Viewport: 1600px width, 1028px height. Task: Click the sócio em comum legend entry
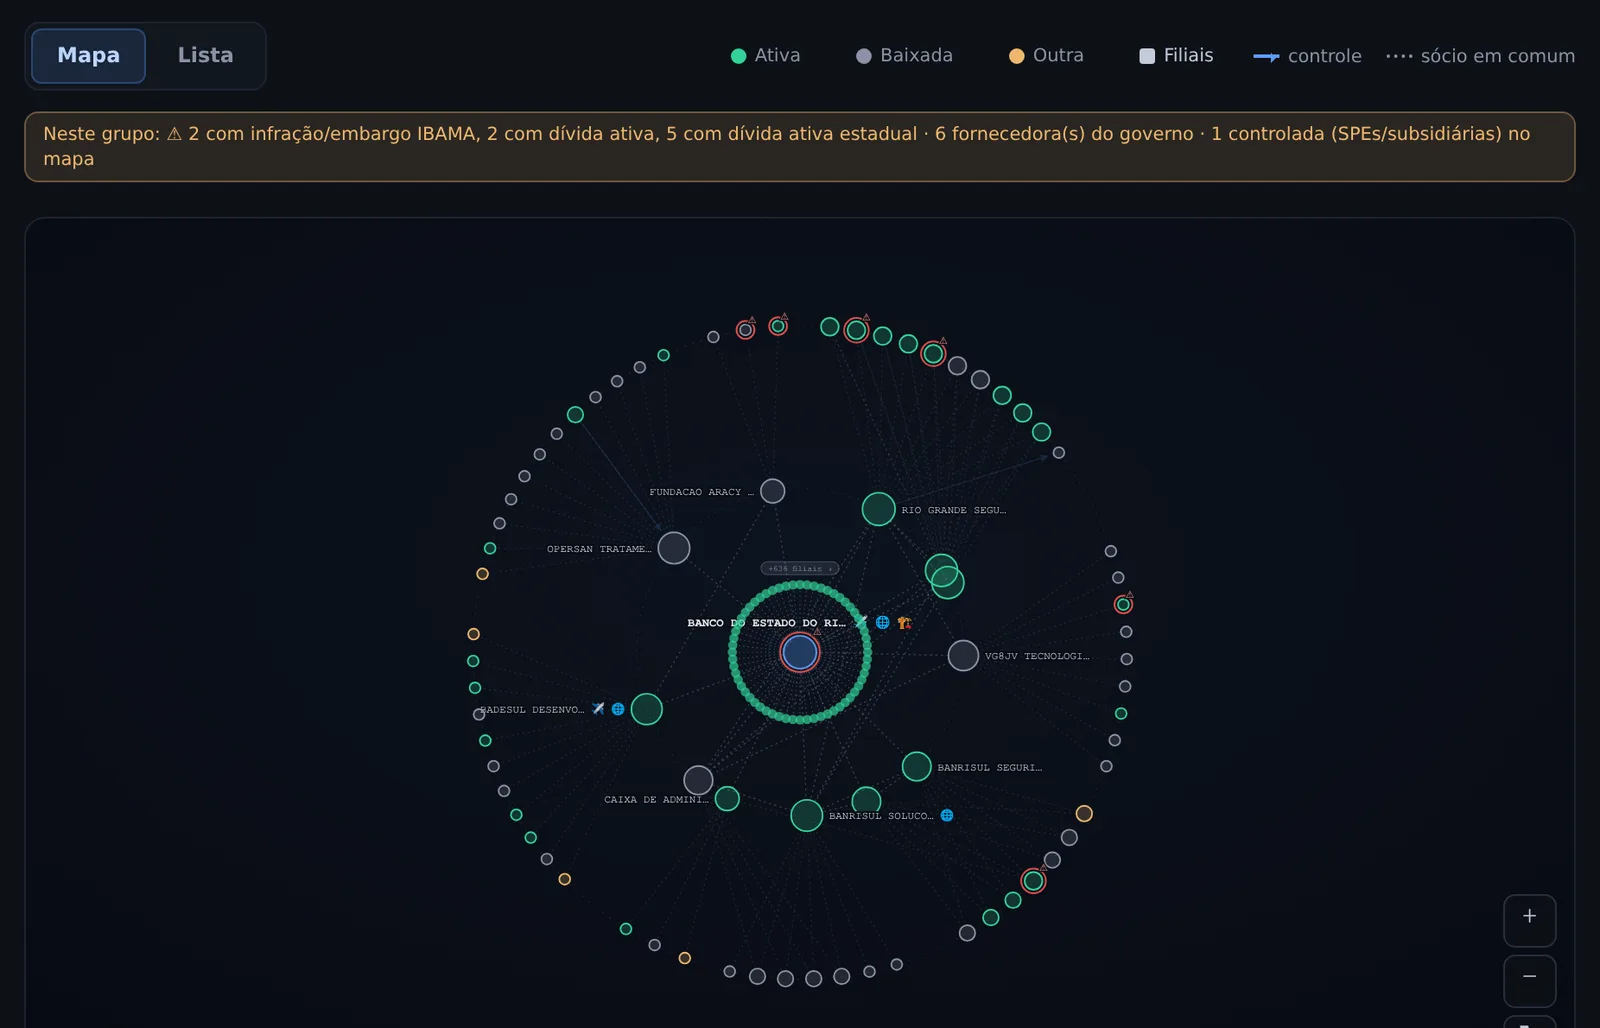pos(1480,56)
